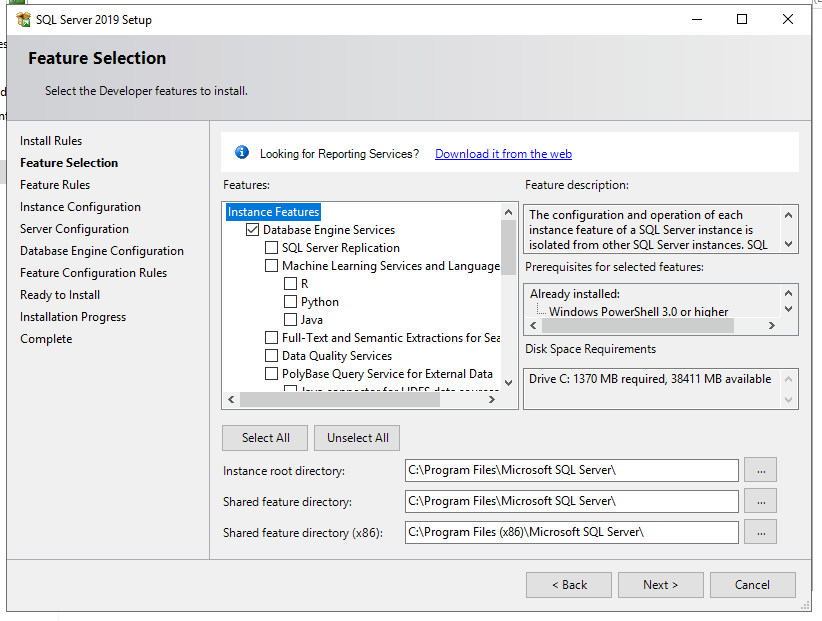Click Install Rules in the setup steps
This screenshot has width=822, height=621.
click(x=51, y=141)
